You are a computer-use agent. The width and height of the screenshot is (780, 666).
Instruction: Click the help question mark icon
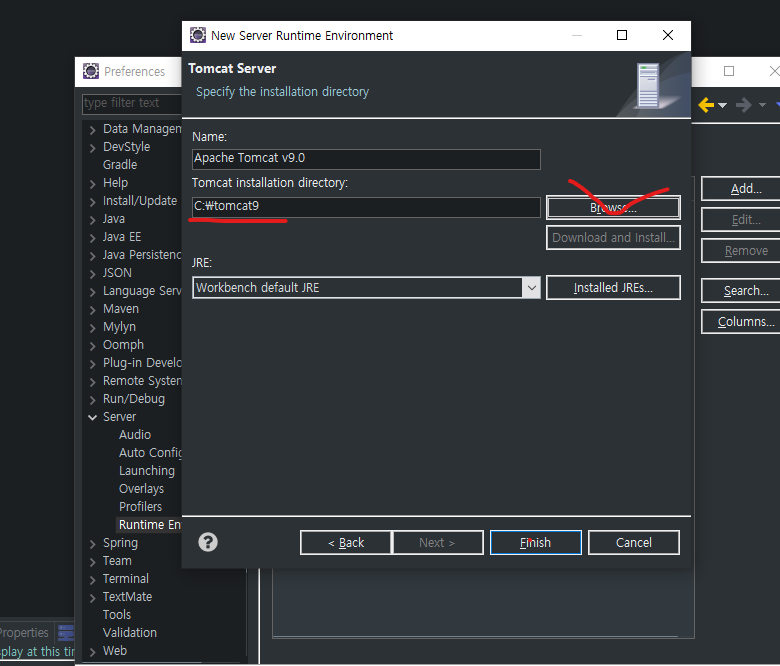tap(208, 542)
